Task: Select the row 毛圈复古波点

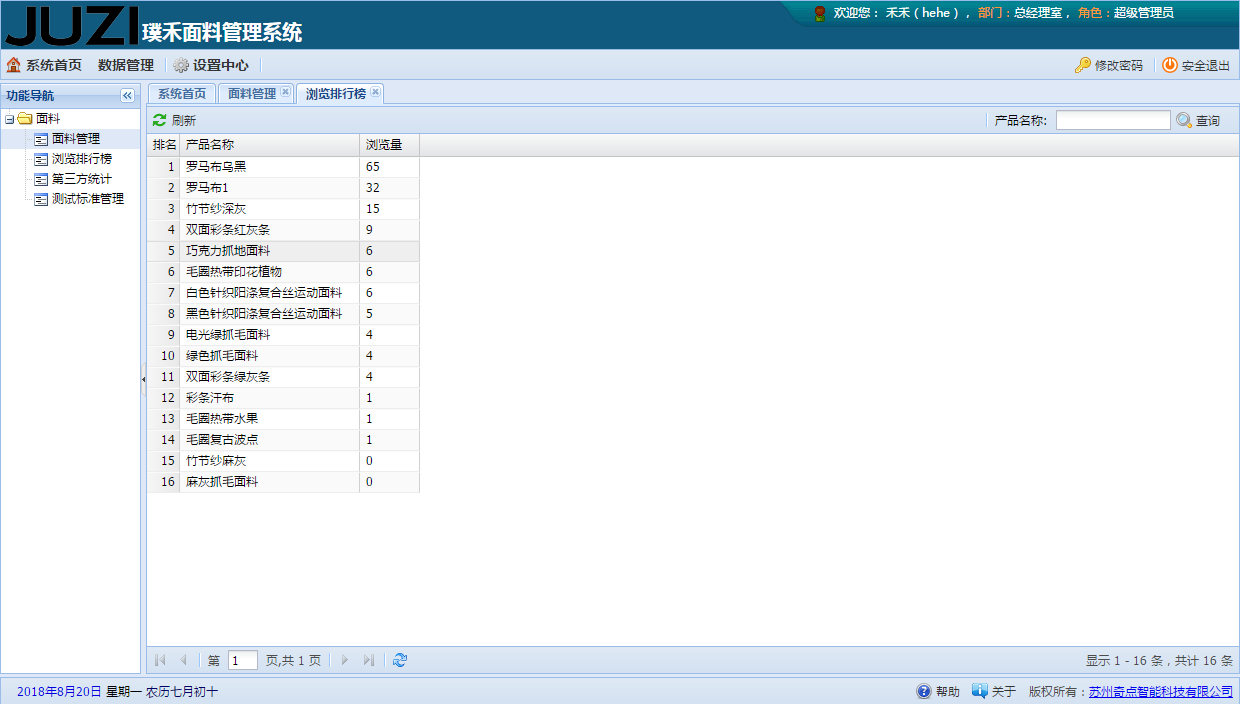Action: pos(283,440)
